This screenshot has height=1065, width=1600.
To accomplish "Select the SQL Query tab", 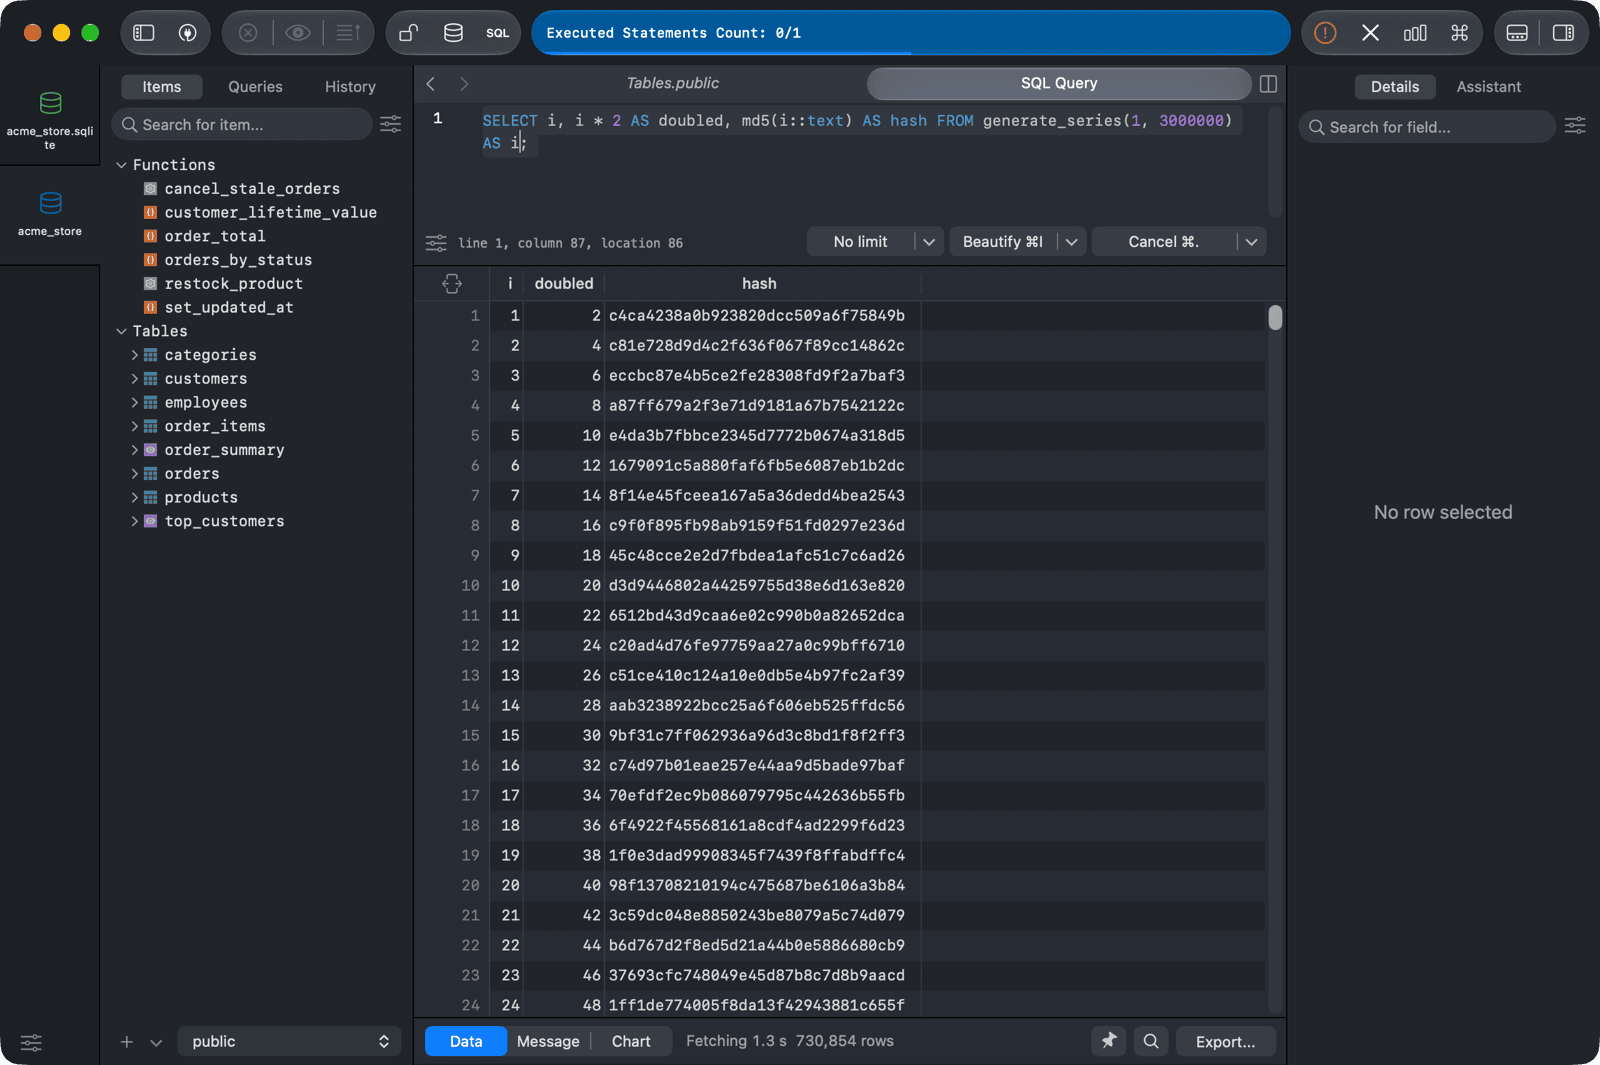I will point(1059,83).
